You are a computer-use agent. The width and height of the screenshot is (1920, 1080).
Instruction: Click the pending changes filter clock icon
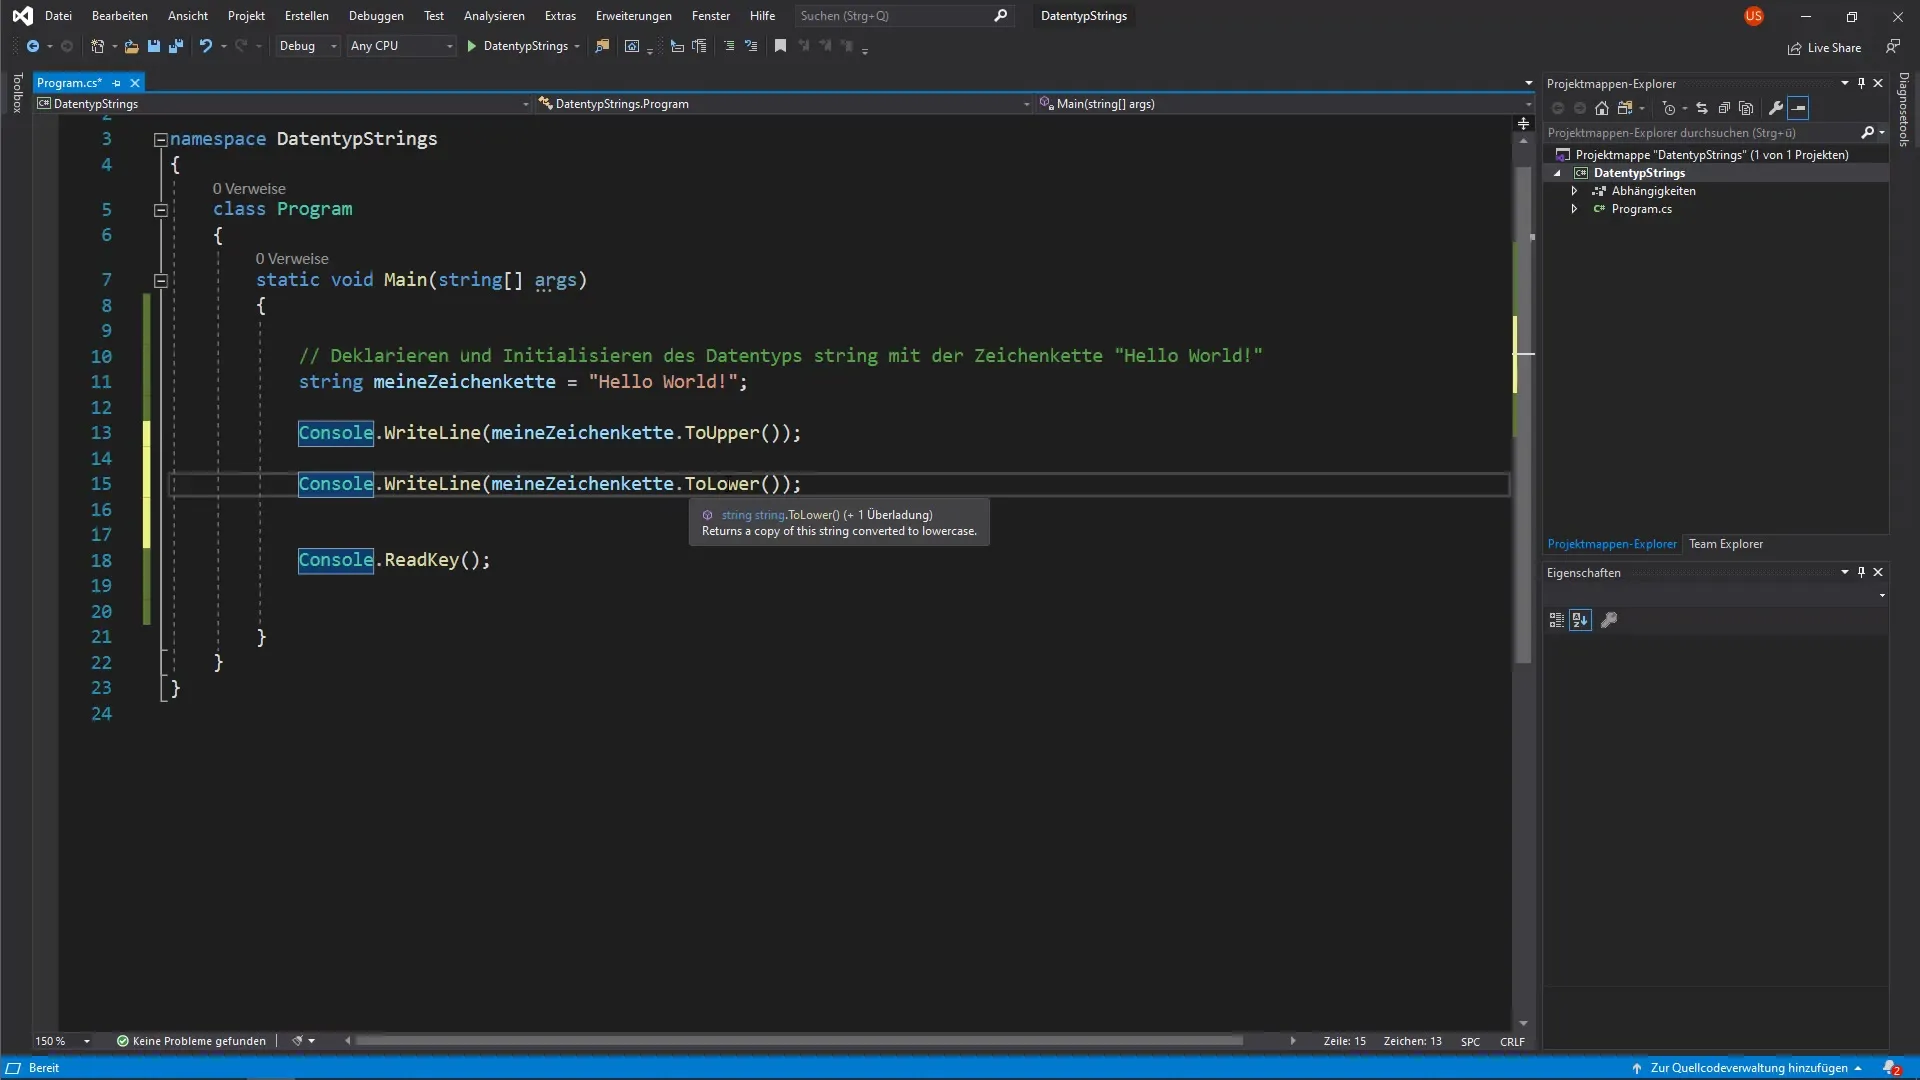pyautogui.click(x=1668, y=108)
